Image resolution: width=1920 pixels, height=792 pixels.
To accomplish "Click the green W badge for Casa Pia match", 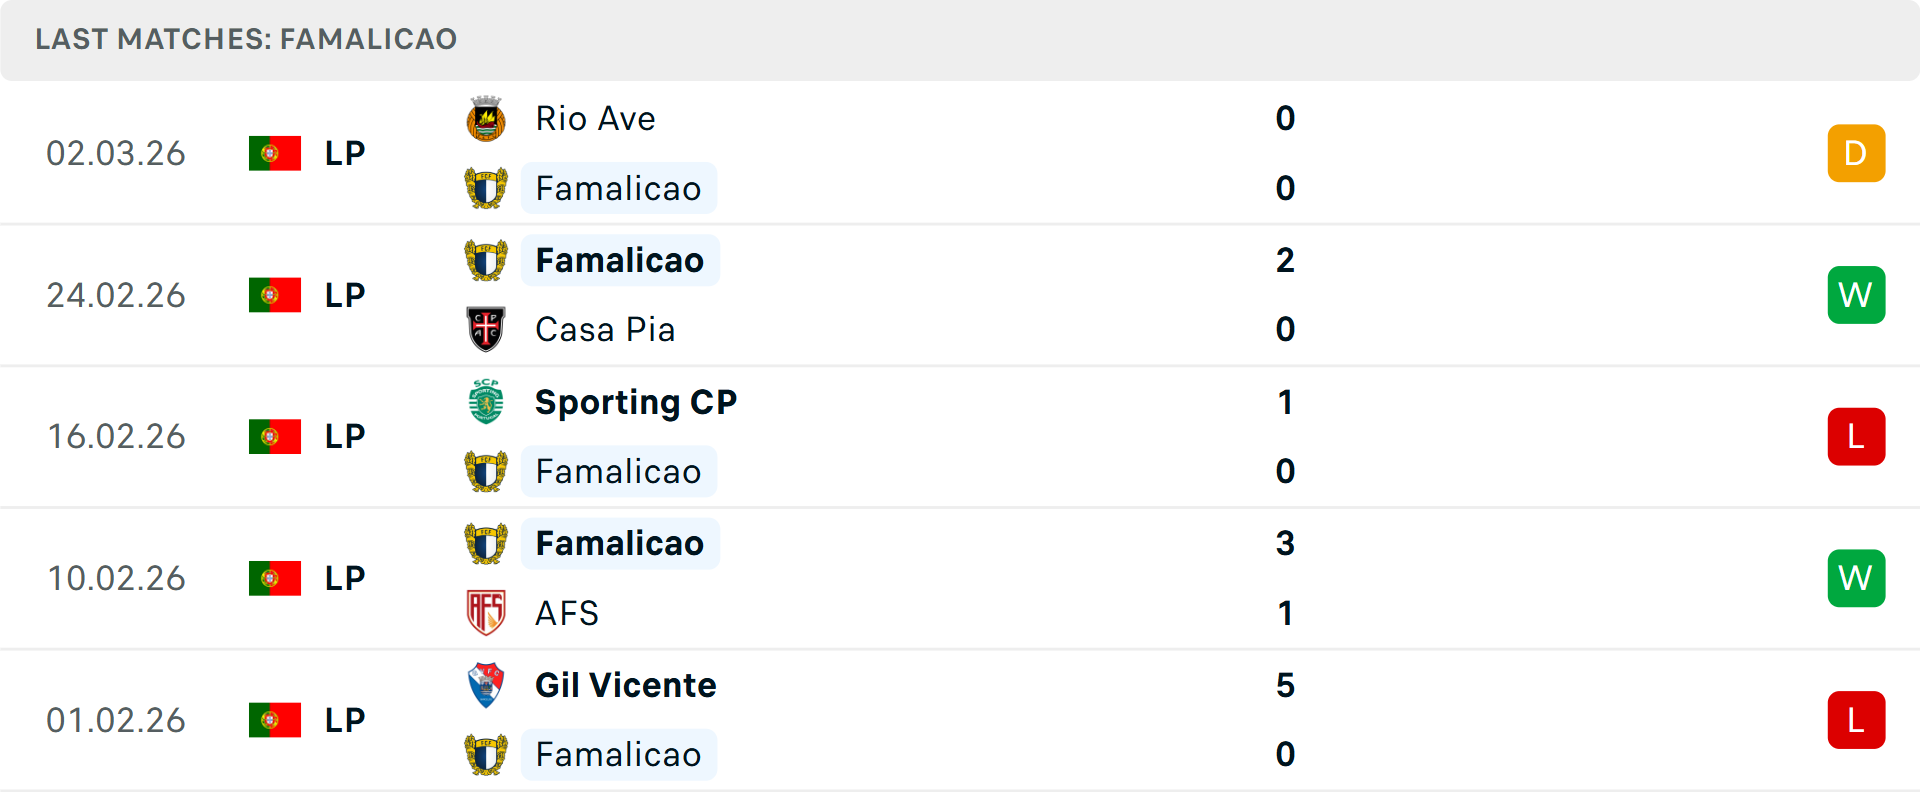I will point(1856,295).
